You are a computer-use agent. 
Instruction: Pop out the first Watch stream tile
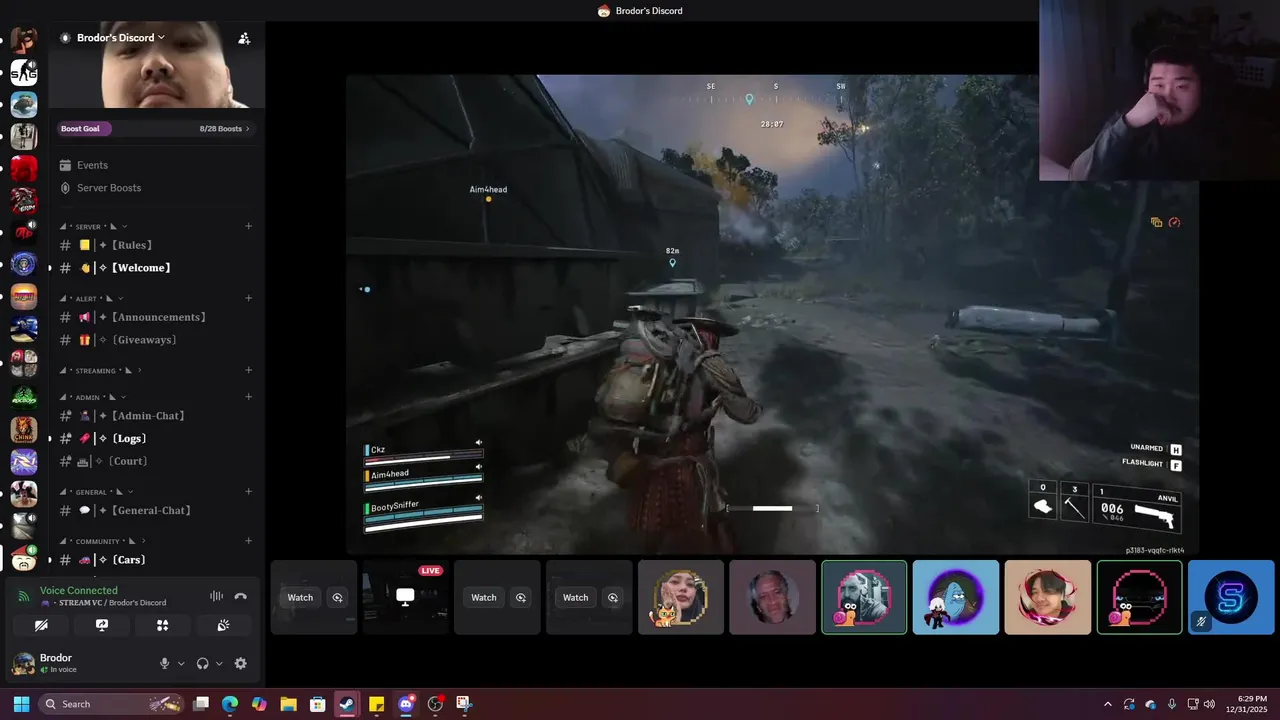click(338, 598)
